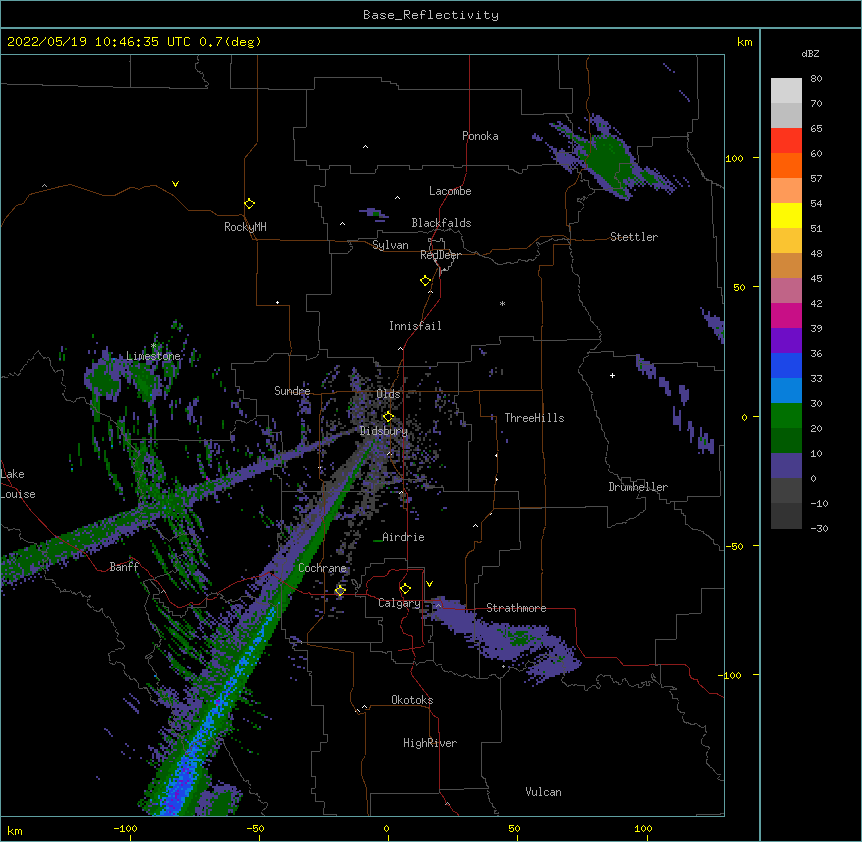
Task: Click the Okotoks label
Action: [412, 700]
